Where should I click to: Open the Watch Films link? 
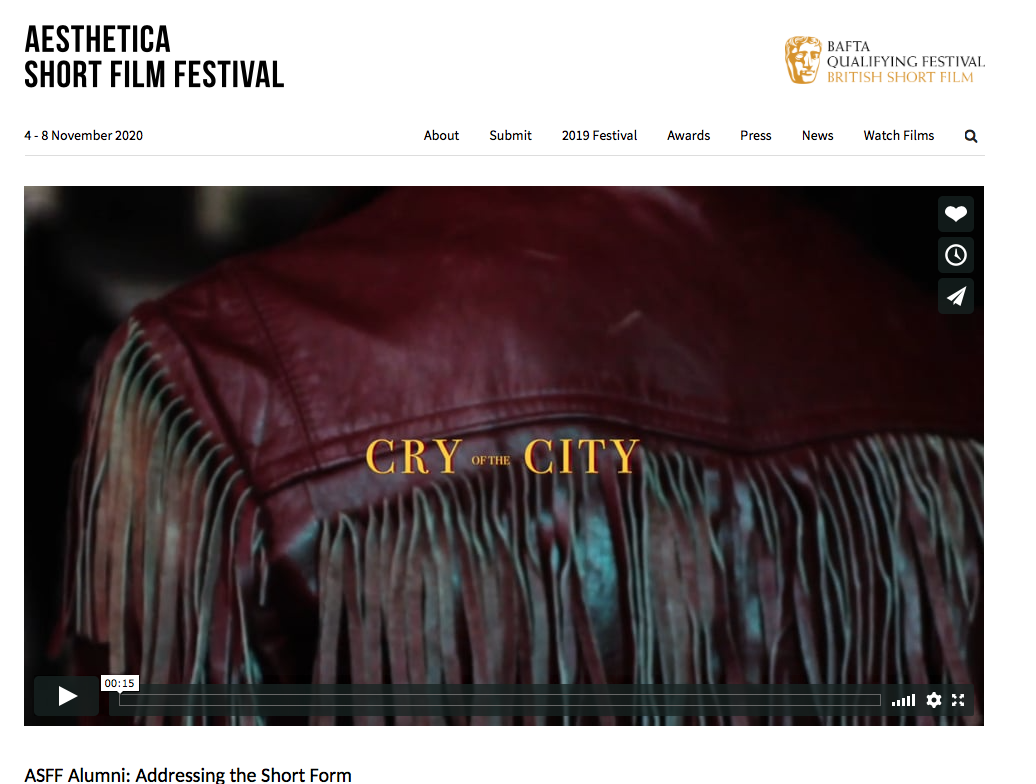pos(899,135)
